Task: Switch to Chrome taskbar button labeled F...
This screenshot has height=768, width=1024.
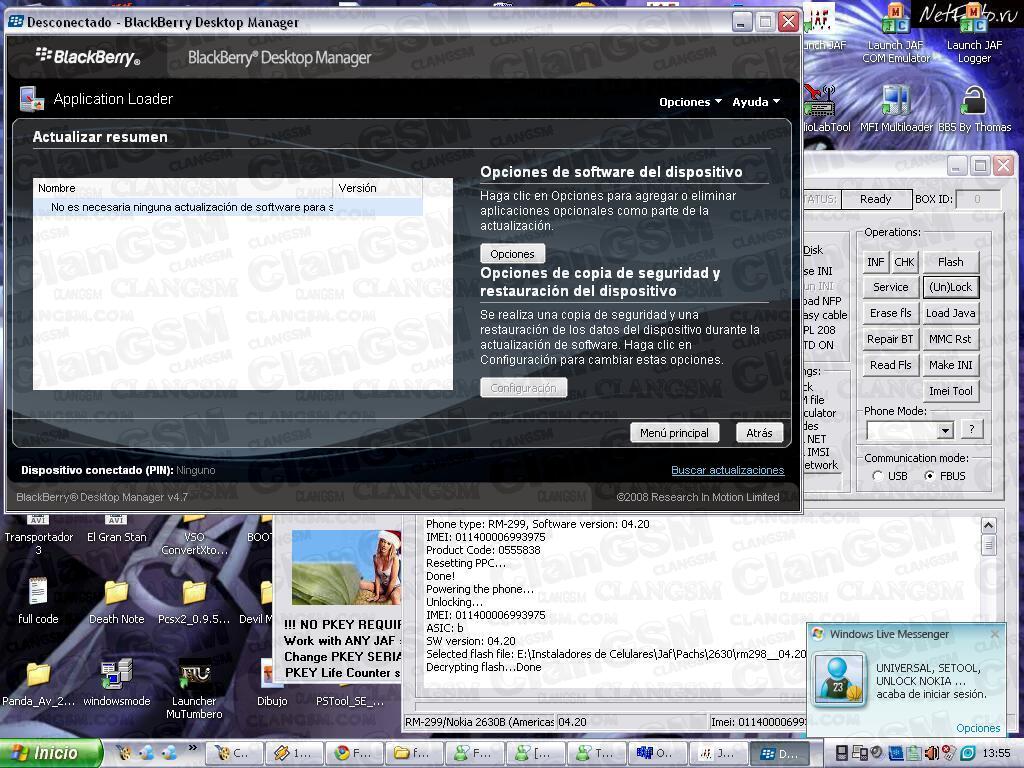Action: point(353,753)
